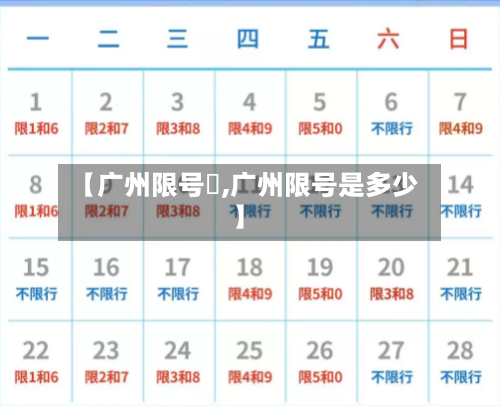Screen dimensions: 500x406
Task: Select date number 24
Action: (x=177, y=351)
